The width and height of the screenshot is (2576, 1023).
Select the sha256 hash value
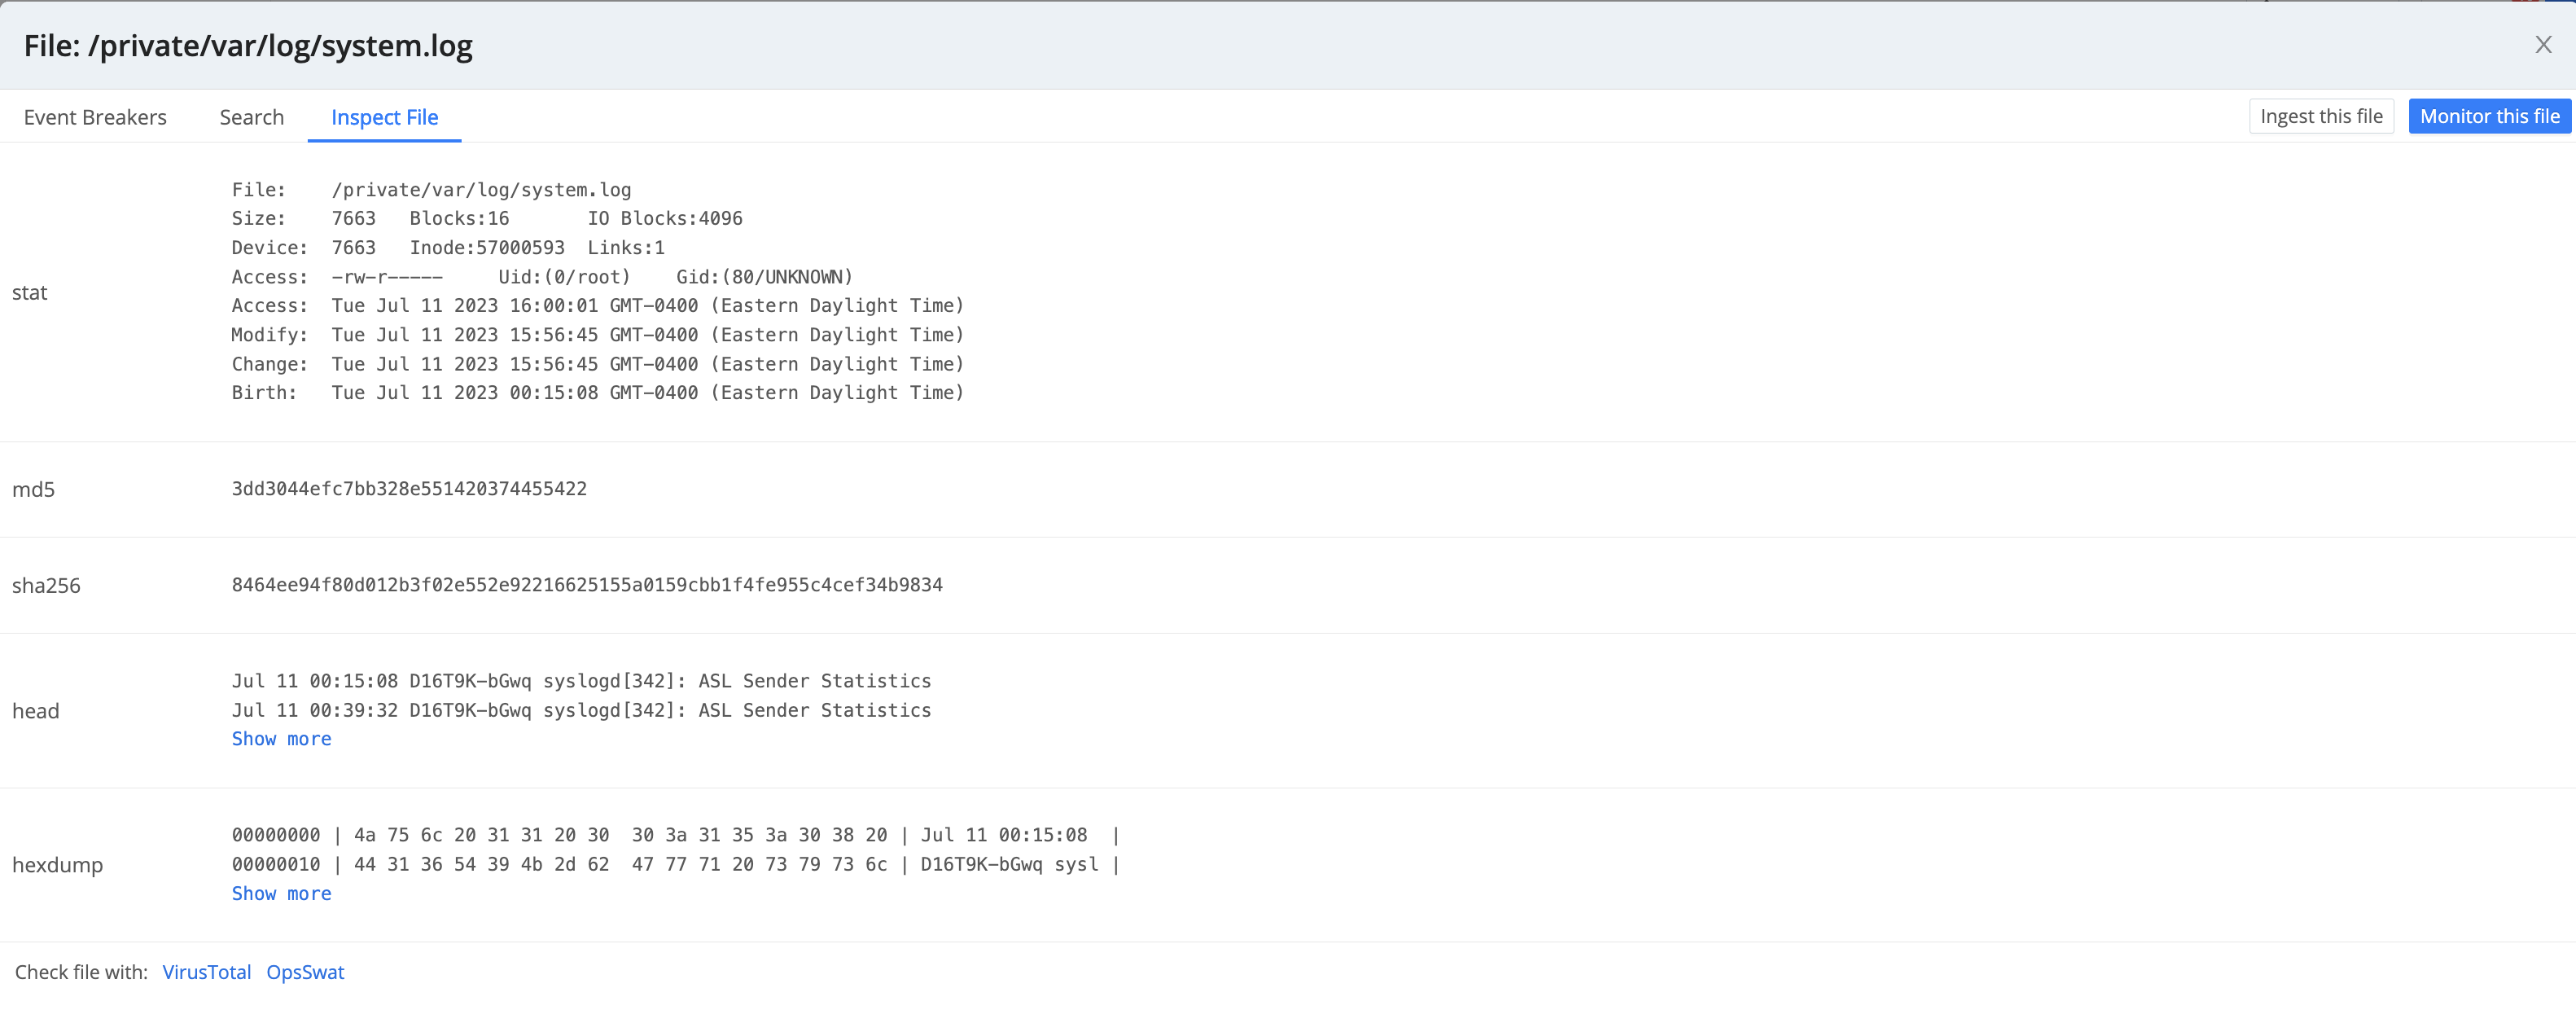coord(587,584)
